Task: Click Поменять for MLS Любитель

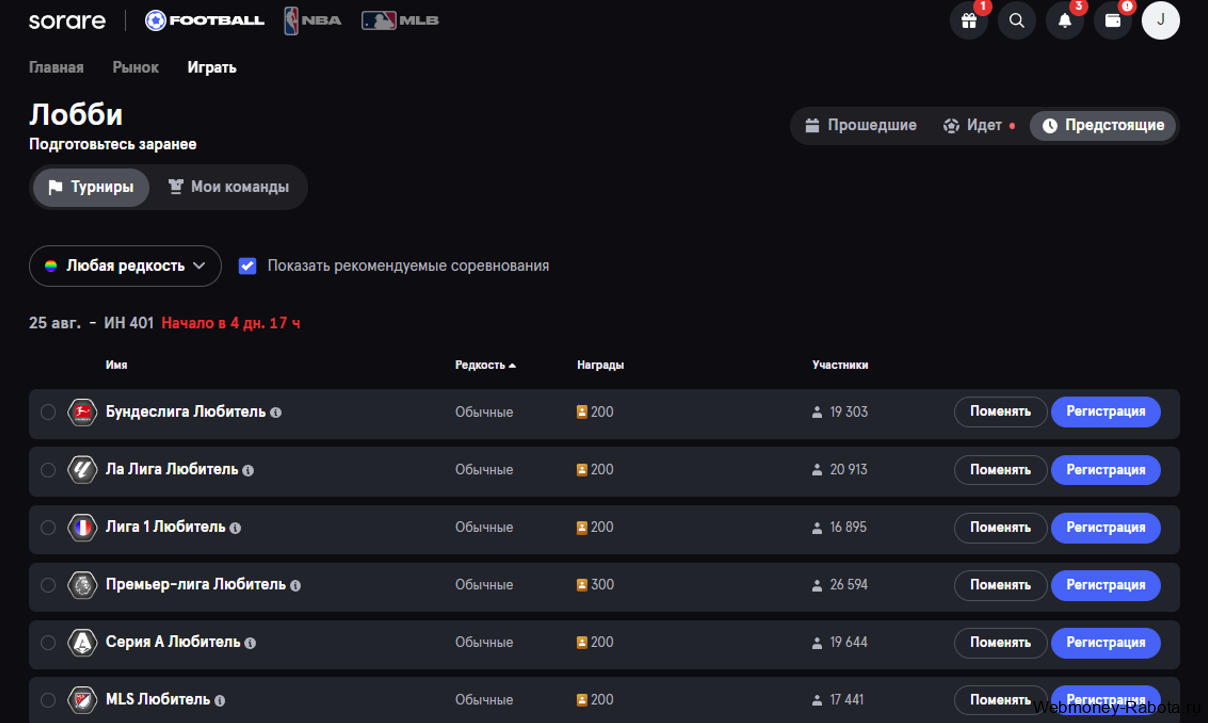Action: pyautogui.click(x=1000, y=700)
